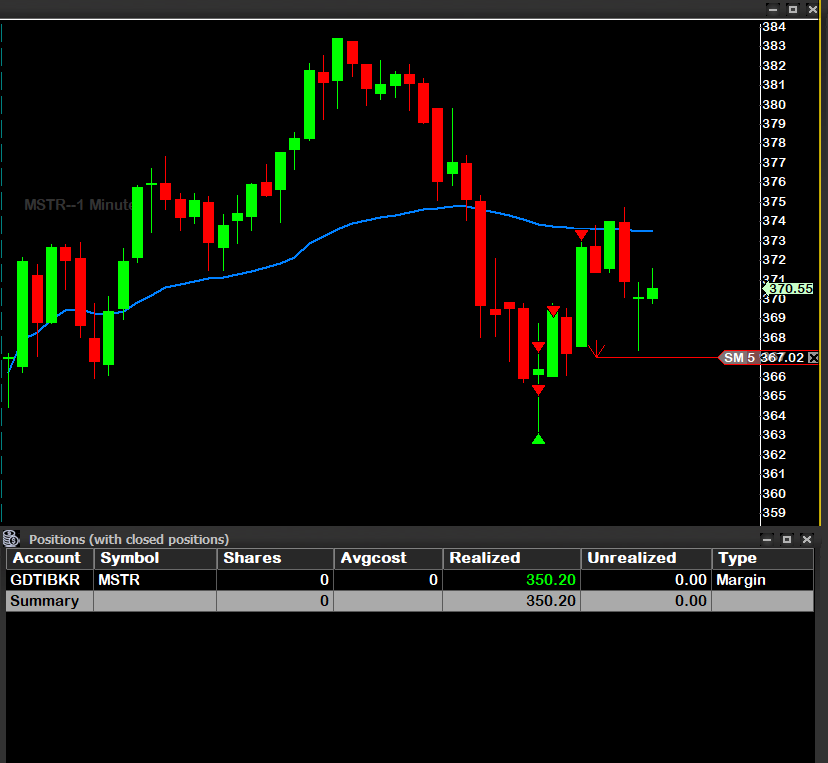This screenshot has height=763, width=828.
Task: Click the 375 price axis label
Action: (x=774, y=201)
